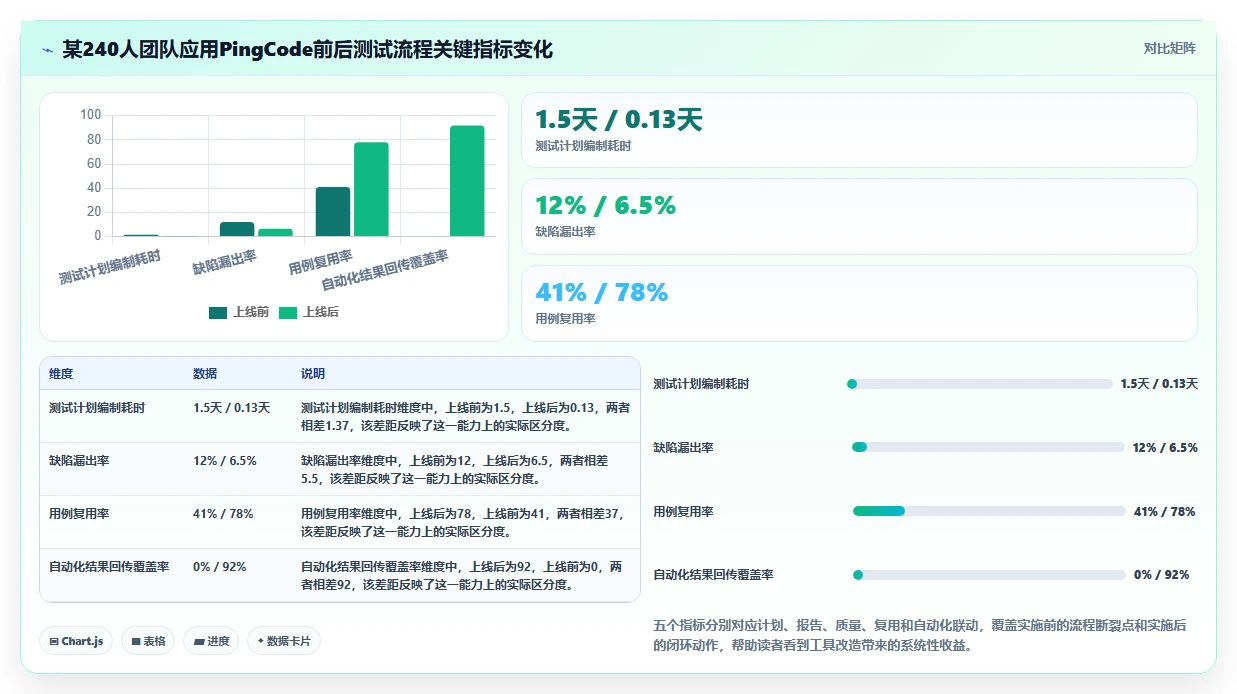Image resolution: width=1237 pixels, height=694 pixels.
Task: Click table value 12% / 6.5%
Action: 225,461
